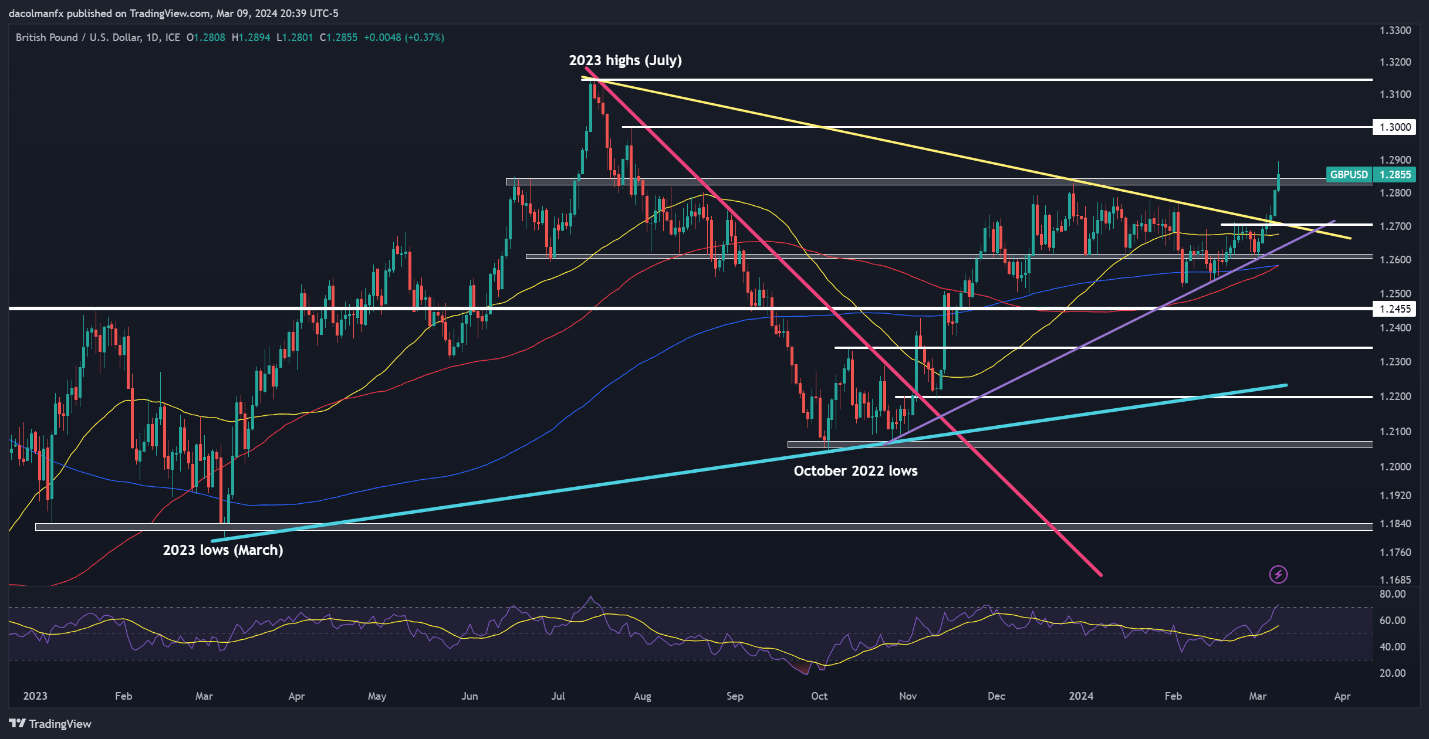
Task: Click the 1.2700 price axis label
Action: (x=1394, y=227)
